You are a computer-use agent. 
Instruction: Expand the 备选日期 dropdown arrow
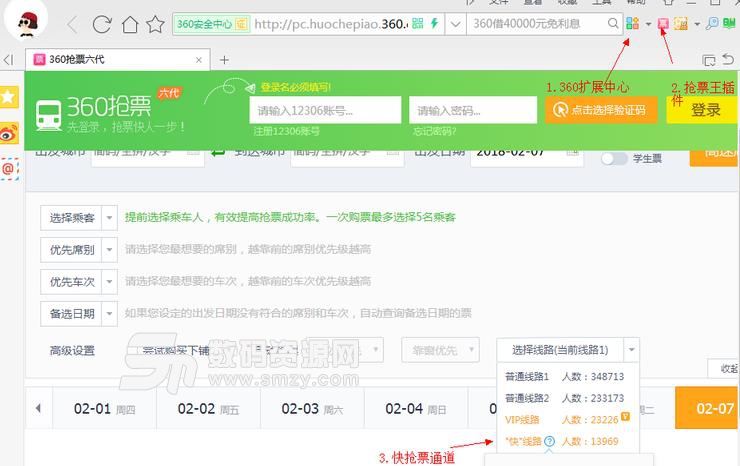pos(109,313)
